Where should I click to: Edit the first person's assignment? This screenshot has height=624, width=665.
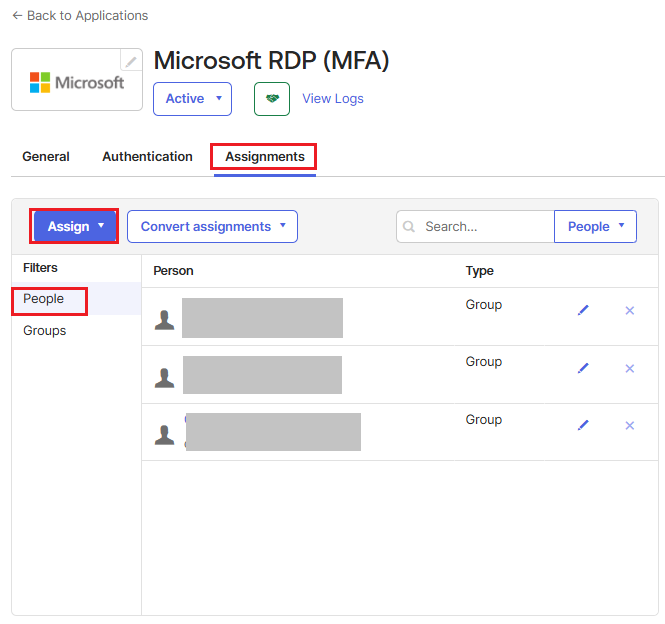(x=583, y=310)
